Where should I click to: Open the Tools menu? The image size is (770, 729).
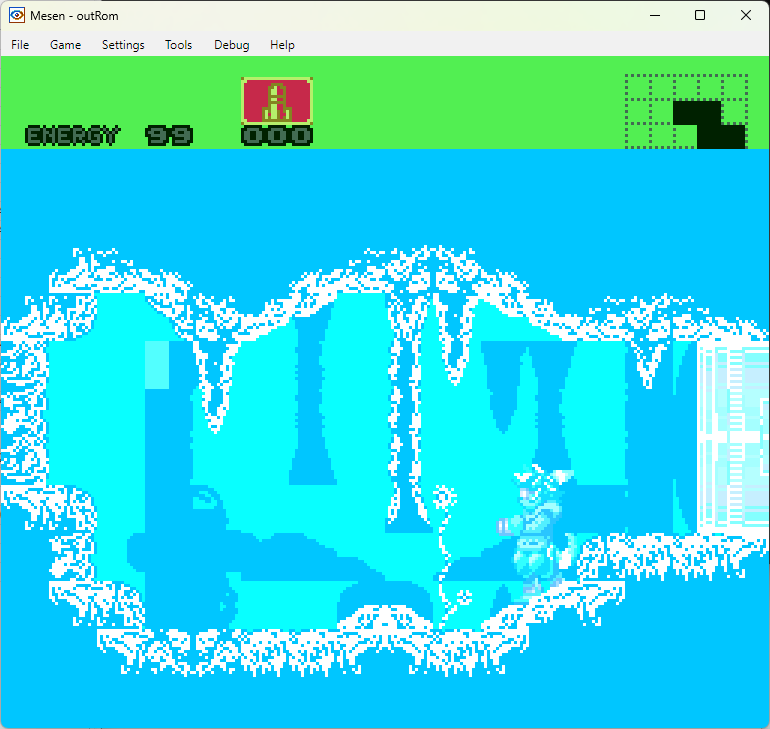(179, 45)
